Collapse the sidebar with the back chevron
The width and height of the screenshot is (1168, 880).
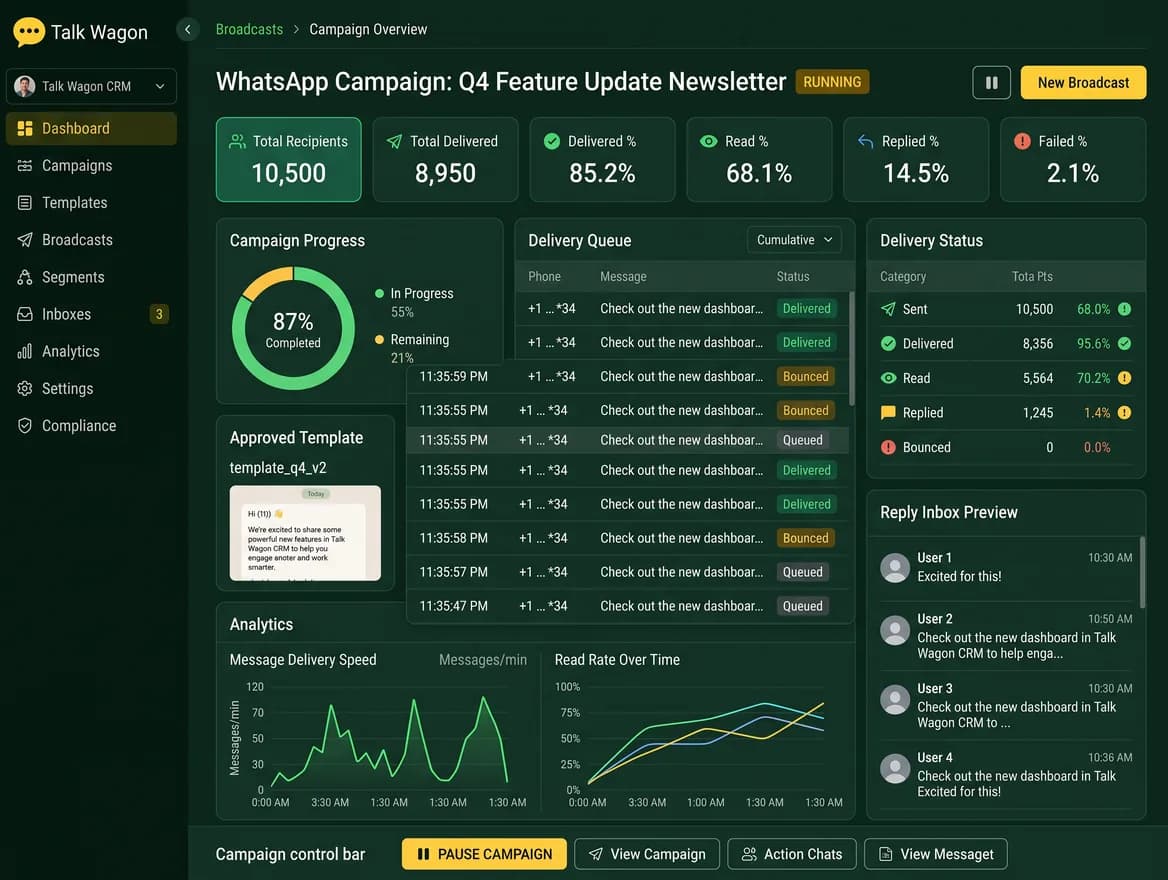[x=188, y=30]
